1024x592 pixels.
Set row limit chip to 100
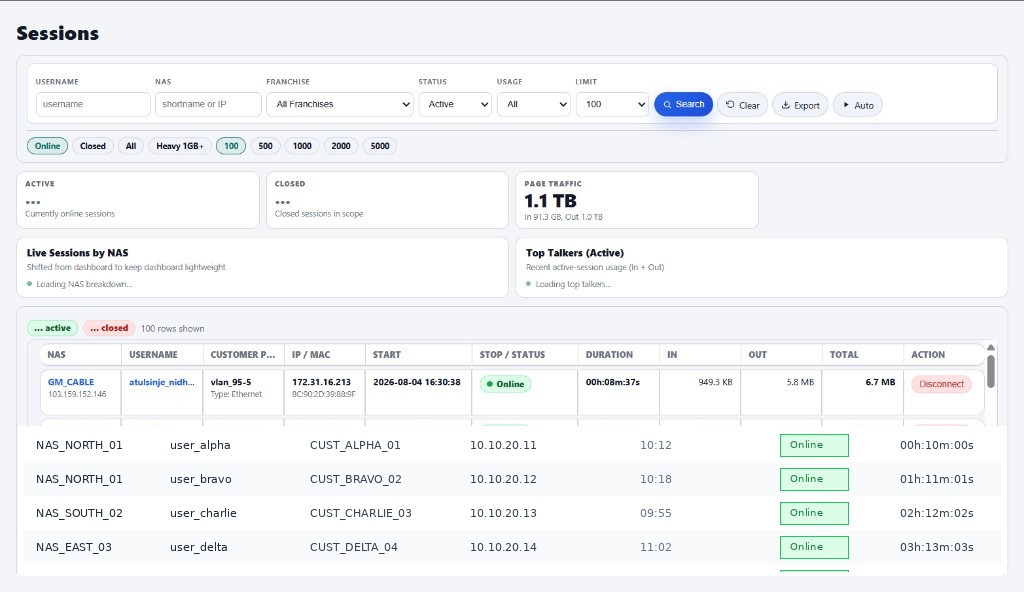tap(231, 146)
